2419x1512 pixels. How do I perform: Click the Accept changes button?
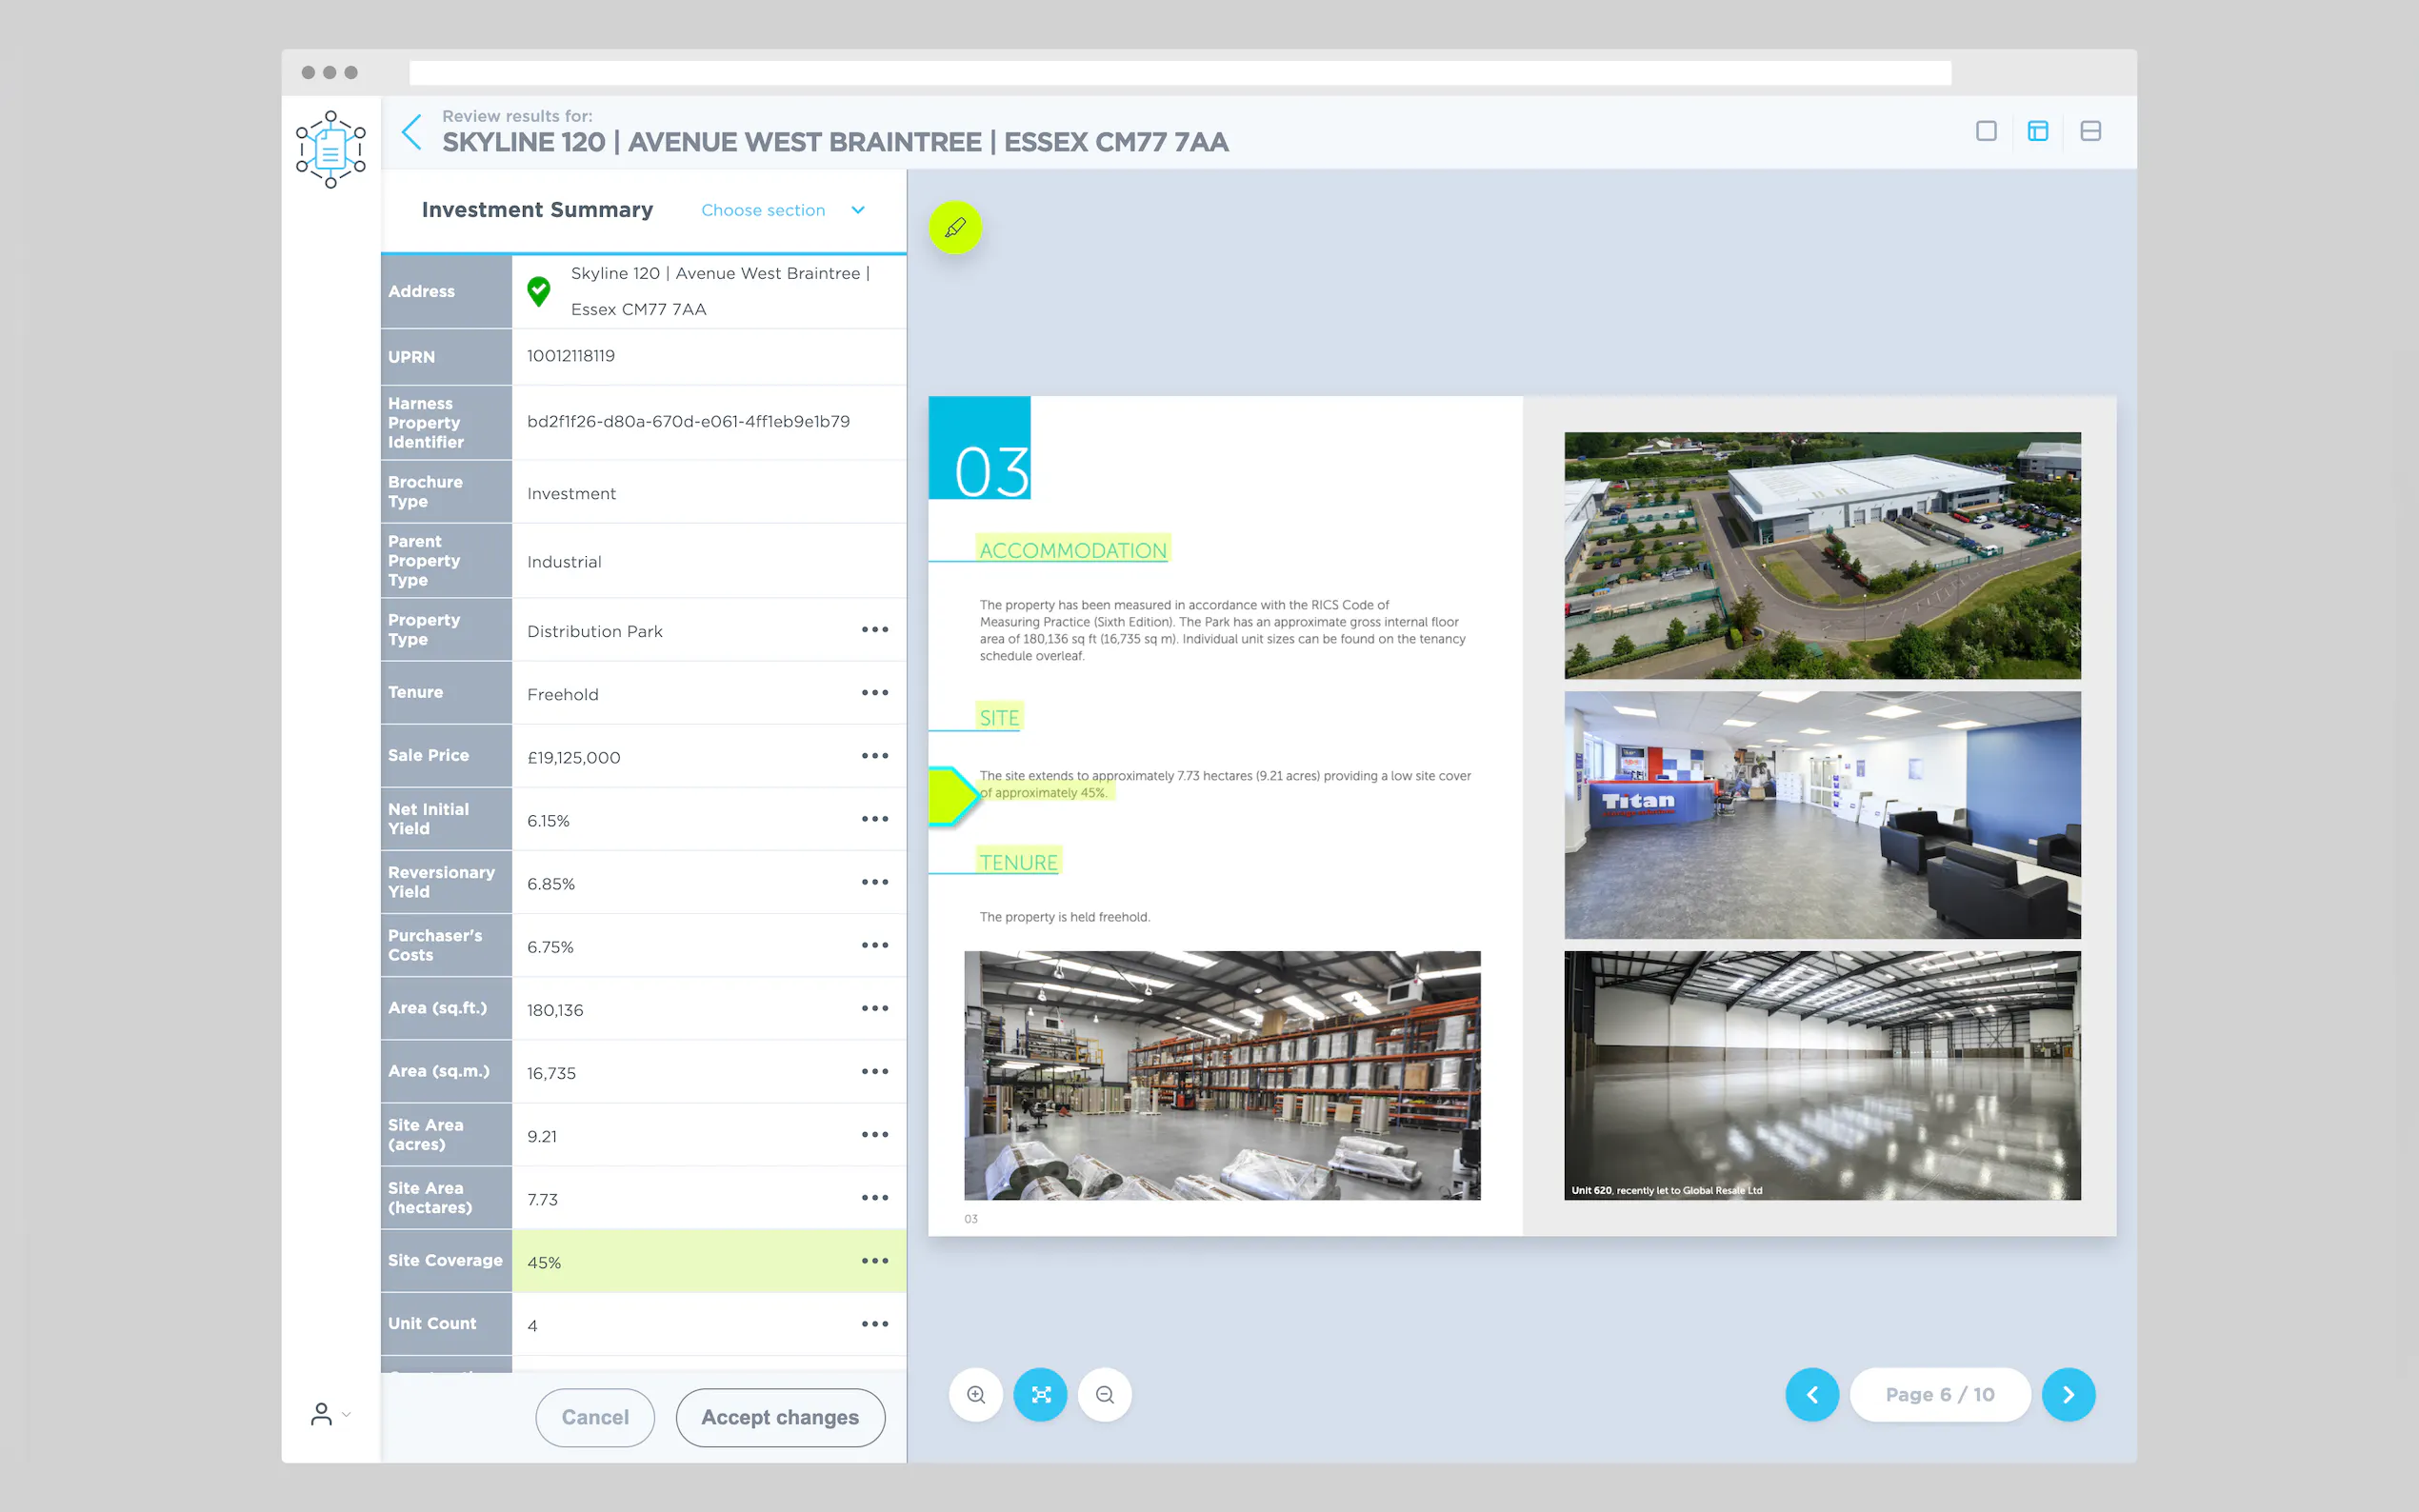tap(779, 1417)
